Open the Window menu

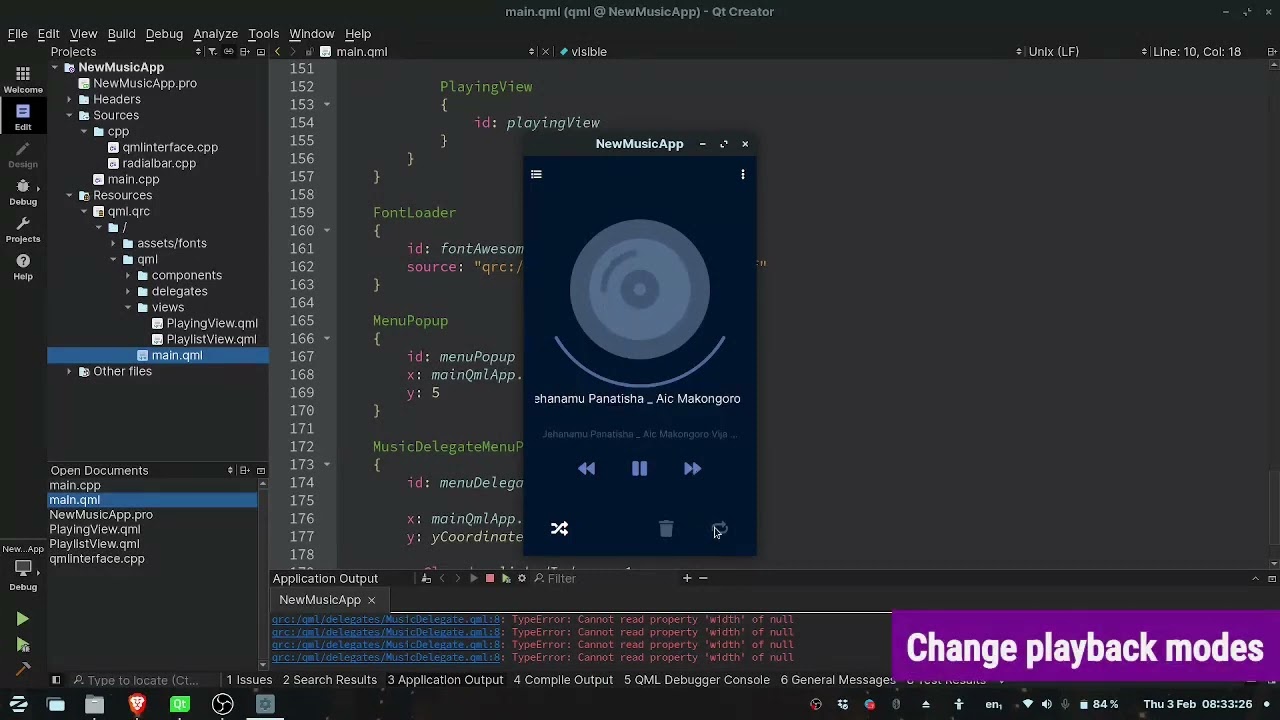click(x=312, y=34)
